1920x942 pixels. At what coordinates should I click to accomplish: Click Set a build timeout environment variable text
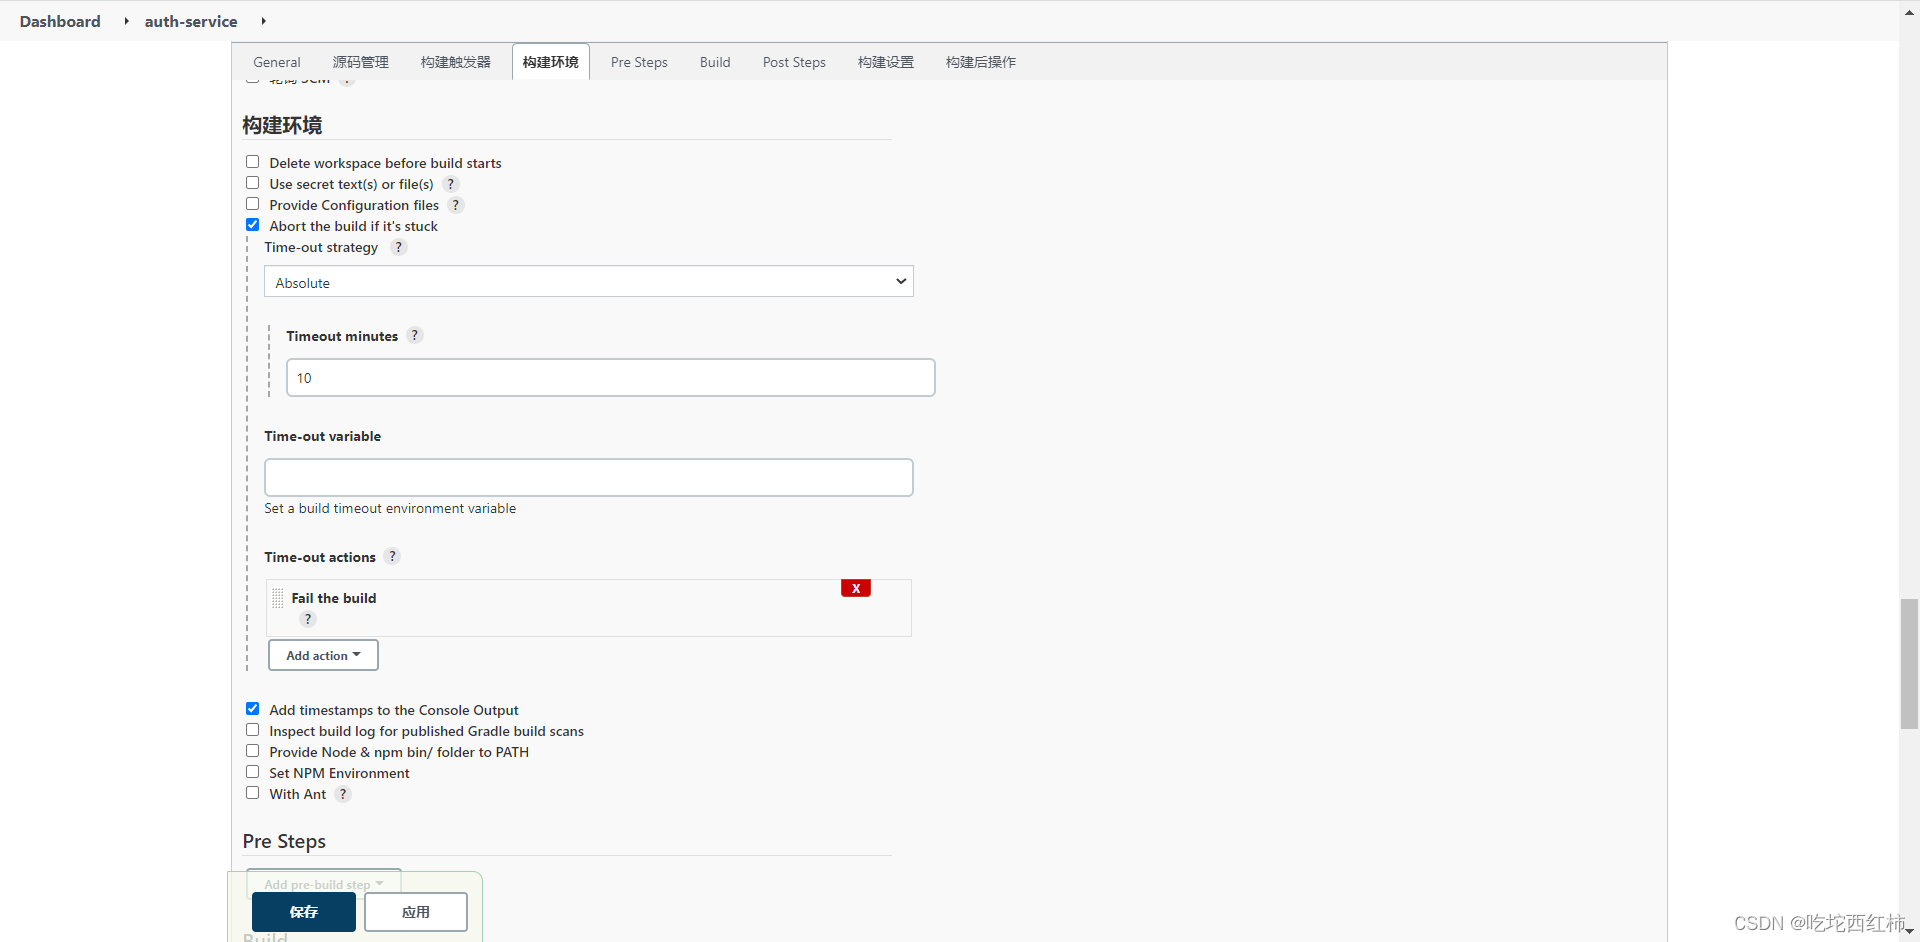tap(390, 508)
